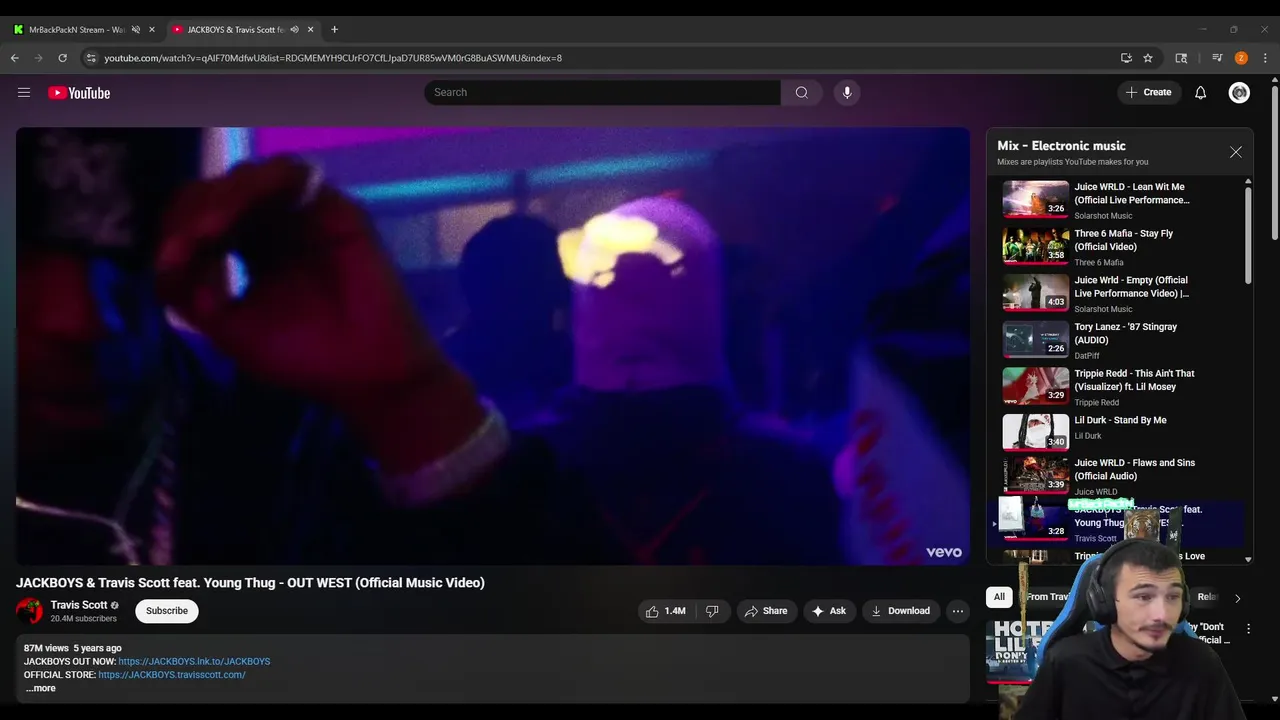The height and width of the screenshot is (720, 1280).
Task: Start voice search with microphone icon
Action: tap(847, 92)
